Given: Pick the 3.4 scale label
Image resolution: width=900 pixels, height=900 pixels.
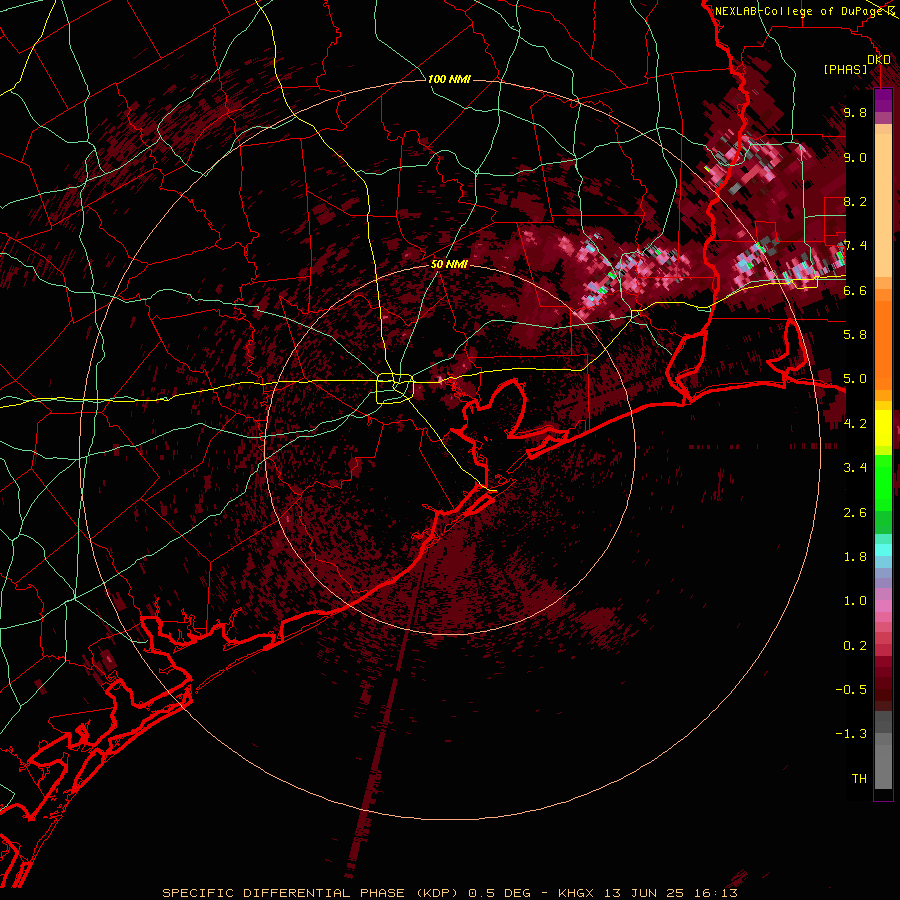Looking at the screenshot, I should pyautogui.click(x=855, y=468).
